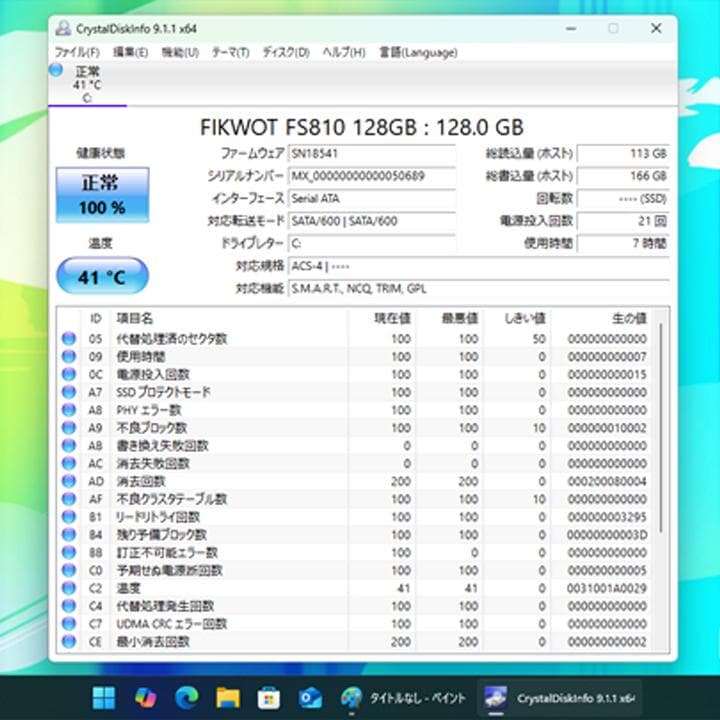Select the 不良ブロック数 row text
Screen dimensions: 720x720
[152, 428]
